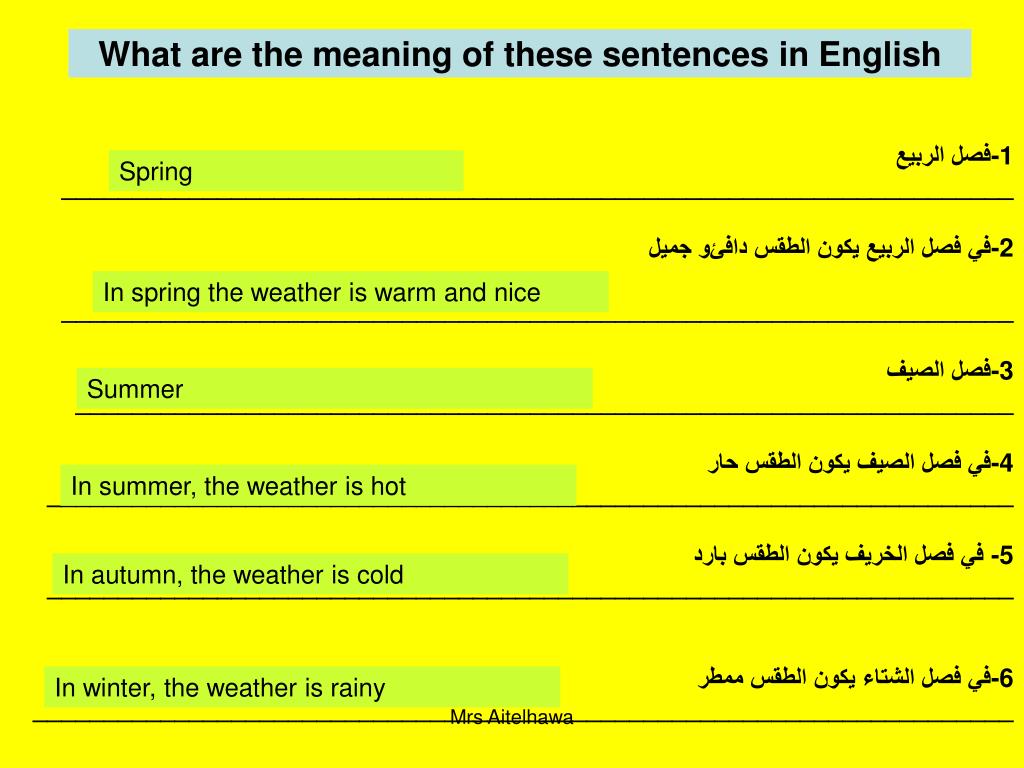Select the 'Summer' answer box
This screenshot has height=768, width=1024.
[334, 389]
